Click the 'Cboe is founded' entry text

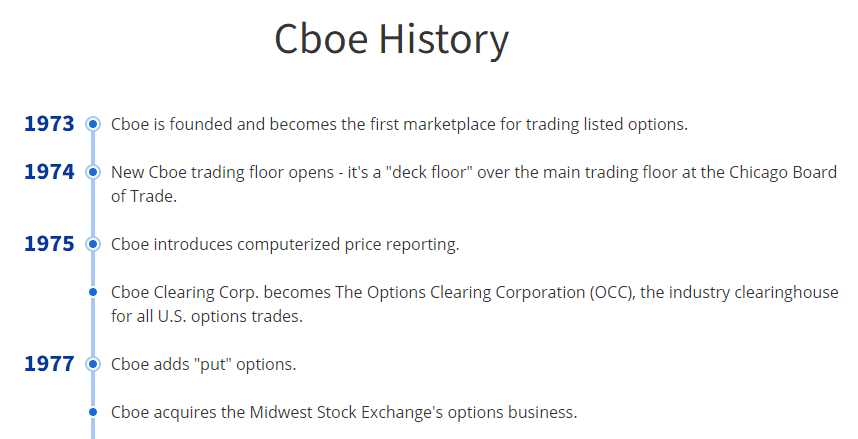[399, 124]
